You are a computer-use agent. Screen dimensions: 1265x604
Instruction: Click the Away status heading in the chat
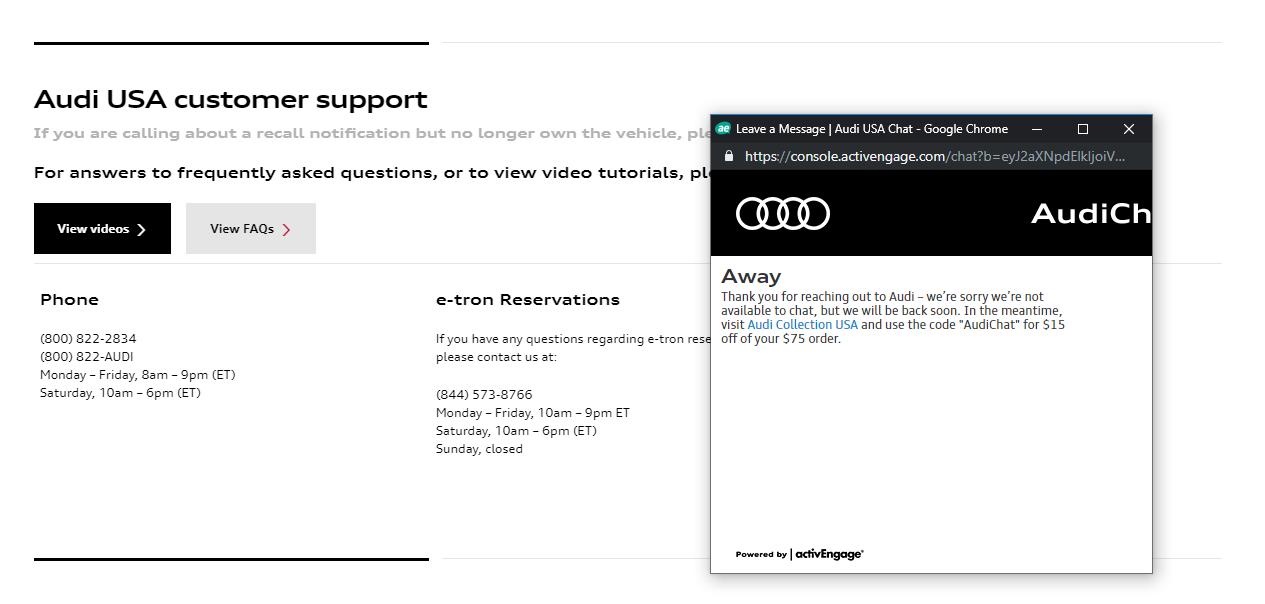tap(751, 275)
